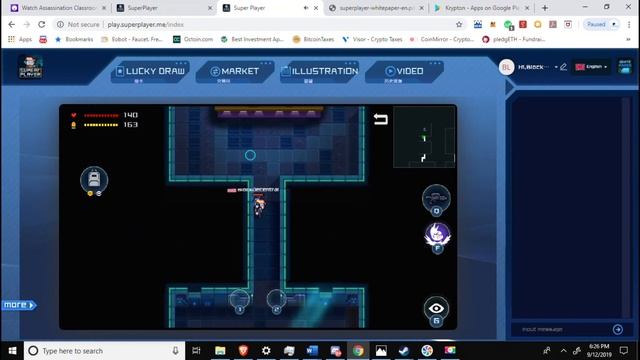Click the robot character avatar icon
Screen dimensions: 640x360
click(x=94, y=180)
